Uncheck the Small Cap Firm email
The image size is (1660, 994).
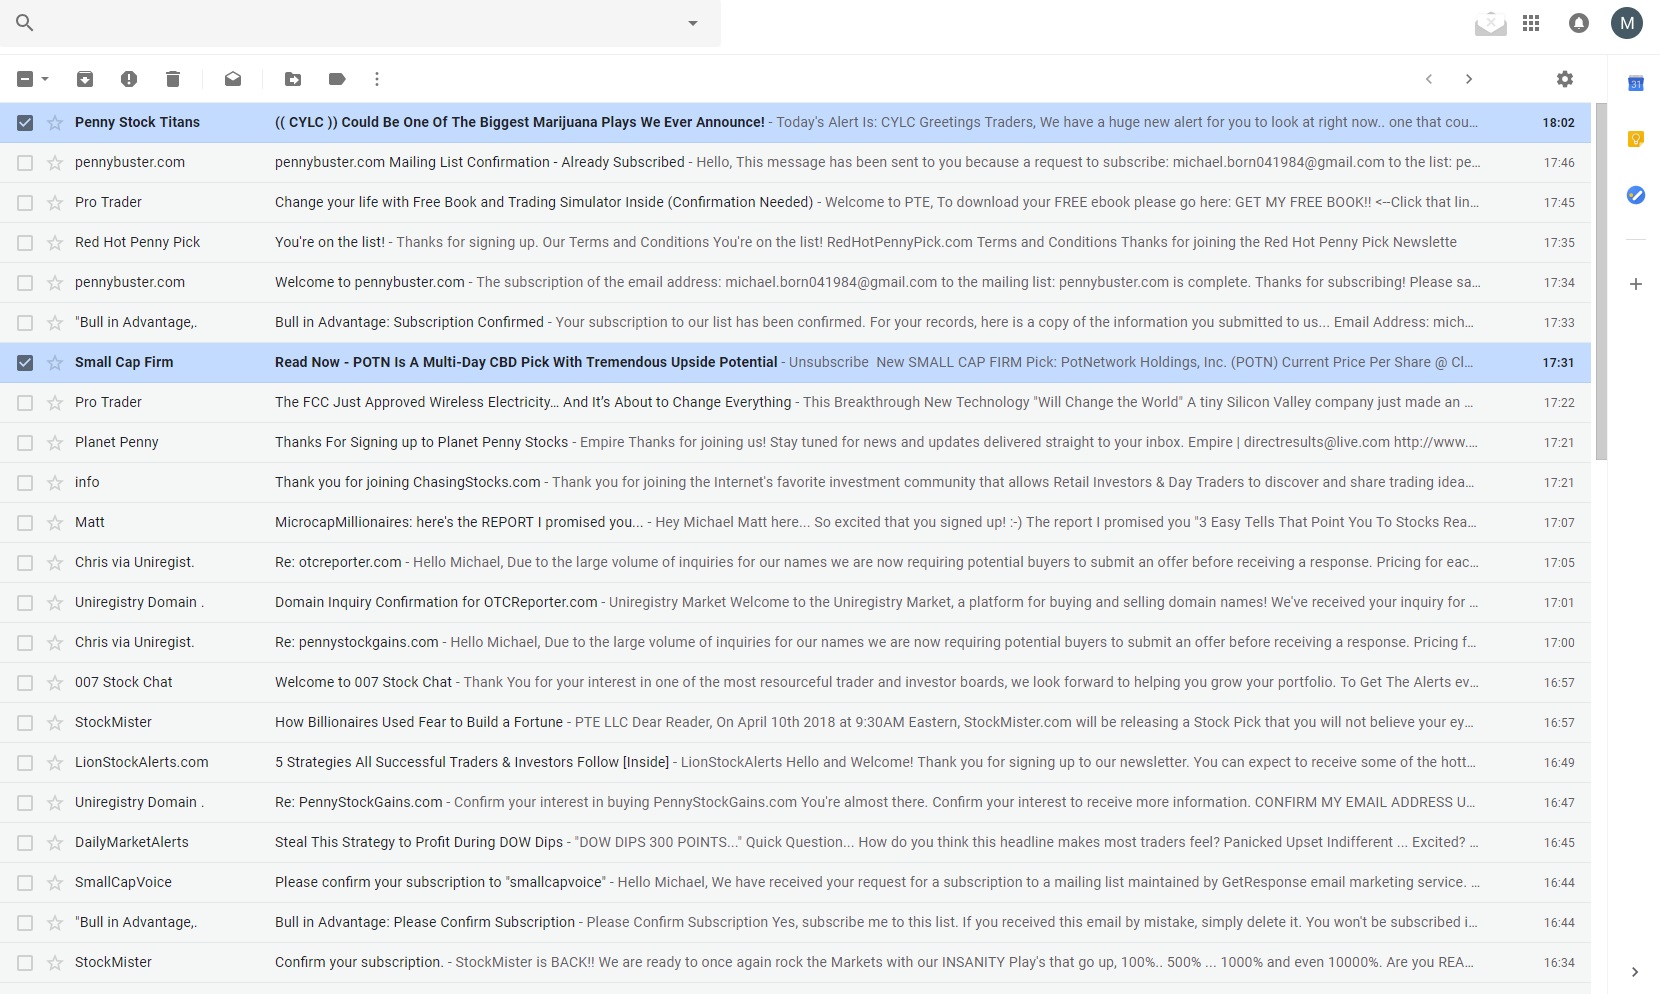click(25, 363)
